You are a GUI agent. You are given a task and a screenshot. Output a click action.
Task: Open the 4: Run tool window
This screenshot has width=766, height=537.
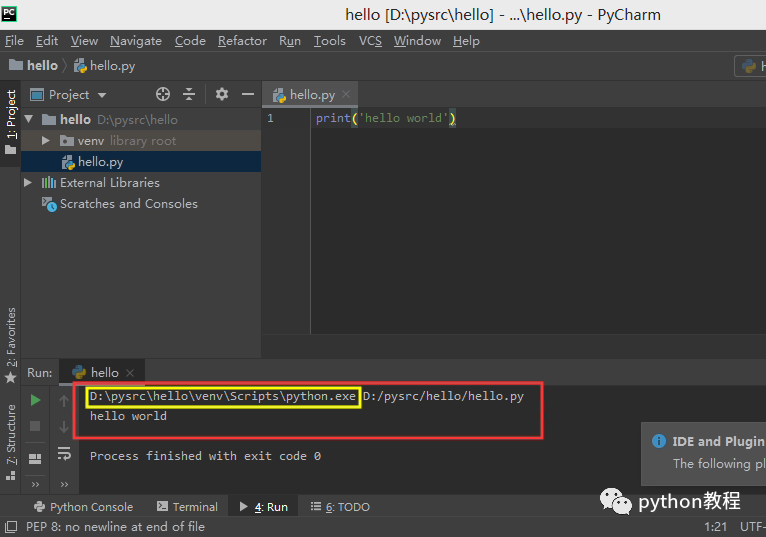263,507
